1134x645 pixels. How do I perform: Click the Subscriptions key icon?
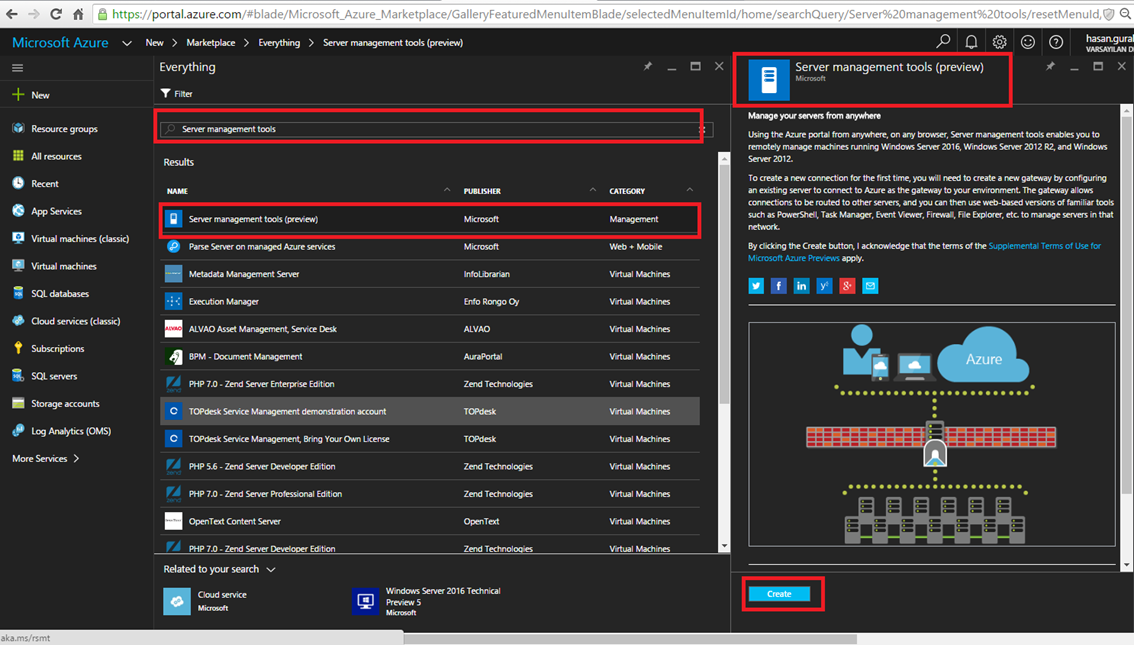(x=18, y=349)
